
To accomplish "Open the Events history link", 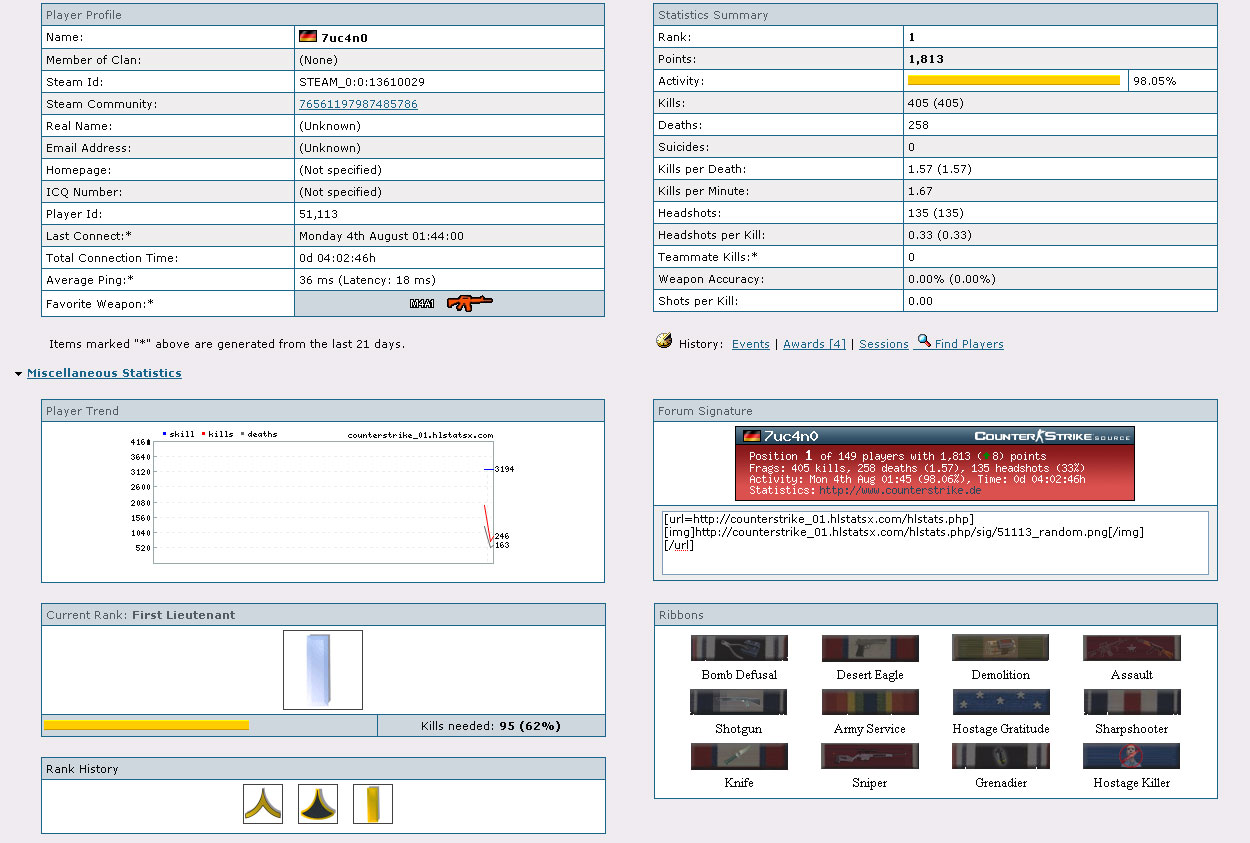I will (x=750, y=344).
